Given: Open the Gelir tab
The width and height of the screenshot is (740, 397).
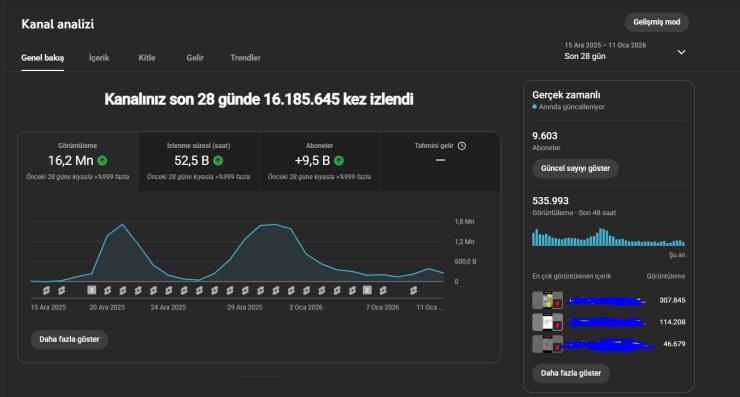Looking at the screenshot, I should pyautogui.click(x=195, y=58).
